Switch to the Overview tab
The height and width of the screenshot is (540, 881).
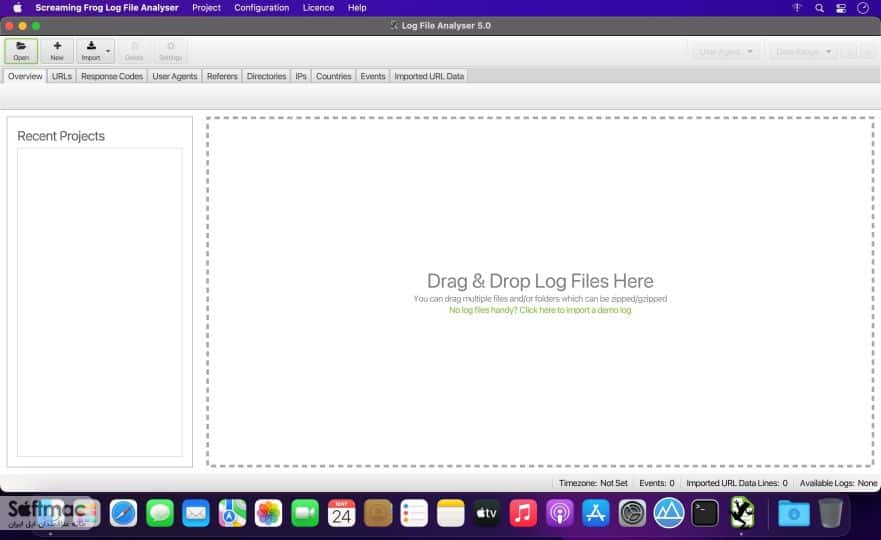(25, 76)
